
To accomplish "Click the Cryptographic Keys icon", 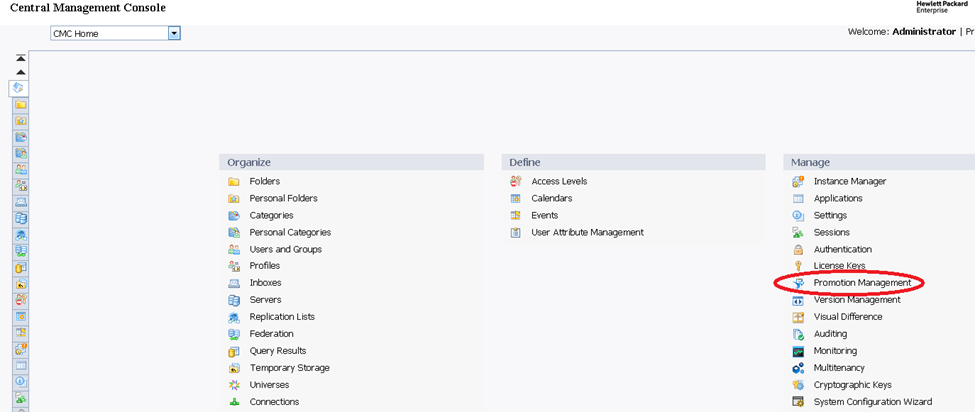I will click(x=798, y=385).
